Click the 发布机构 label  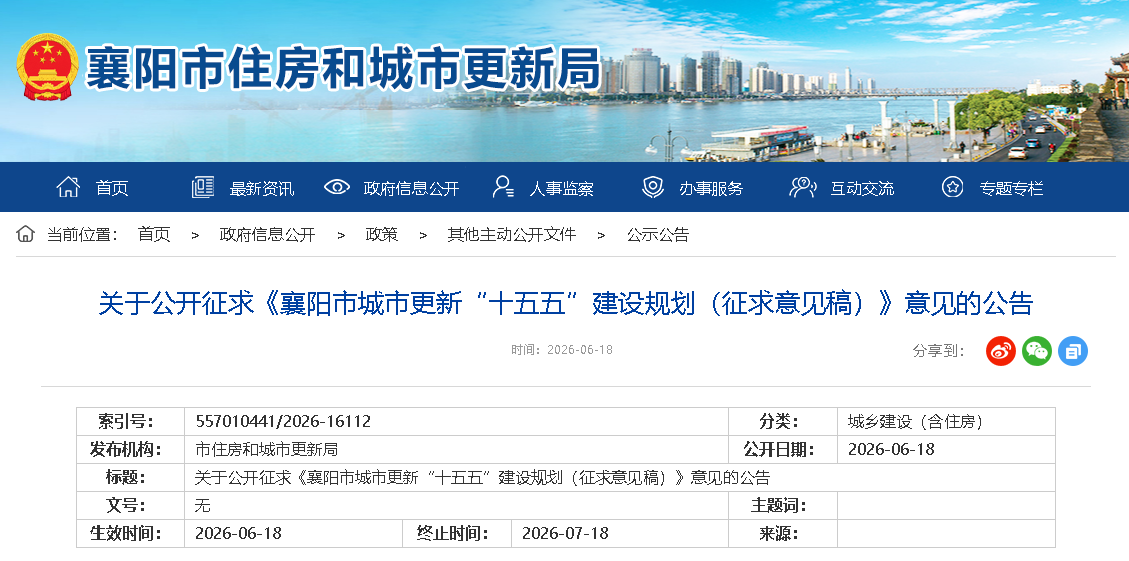point(125,450)
